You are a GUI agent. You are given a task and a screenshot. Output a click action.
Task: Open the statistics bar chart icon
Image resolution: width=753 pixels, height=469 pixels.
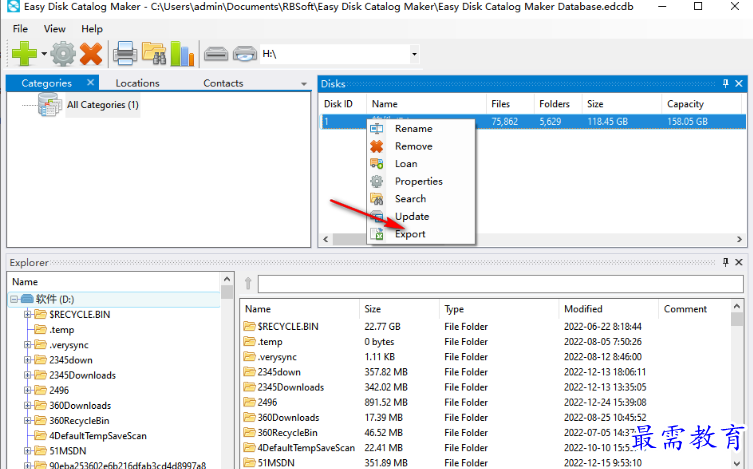(182, 53)
